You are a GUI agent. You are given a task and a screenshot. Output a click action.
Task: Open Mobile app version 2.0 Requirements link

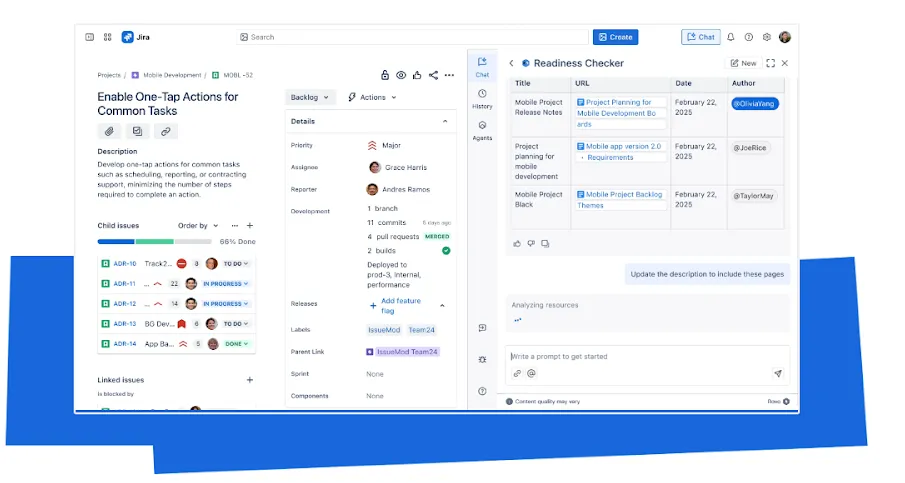(x=620, y=152)
